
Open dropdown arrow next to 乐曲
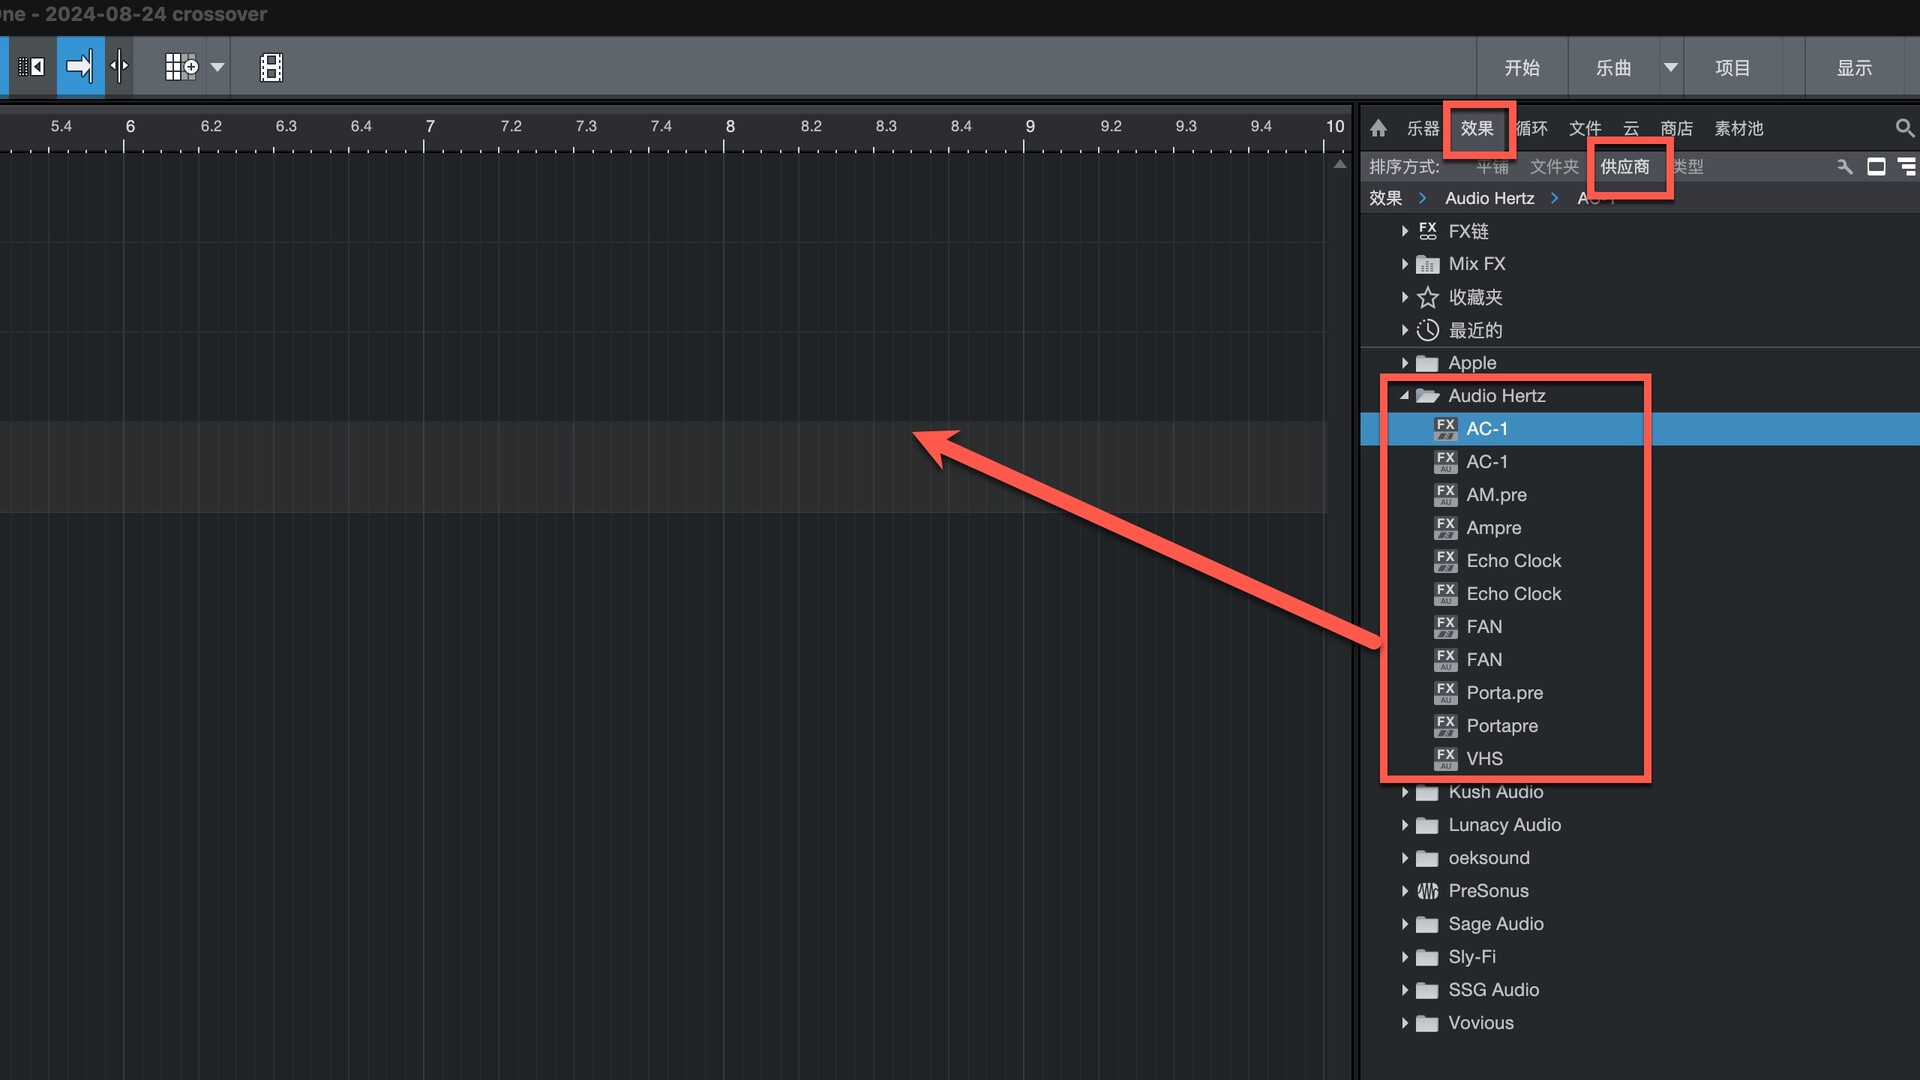[1670, 67]
